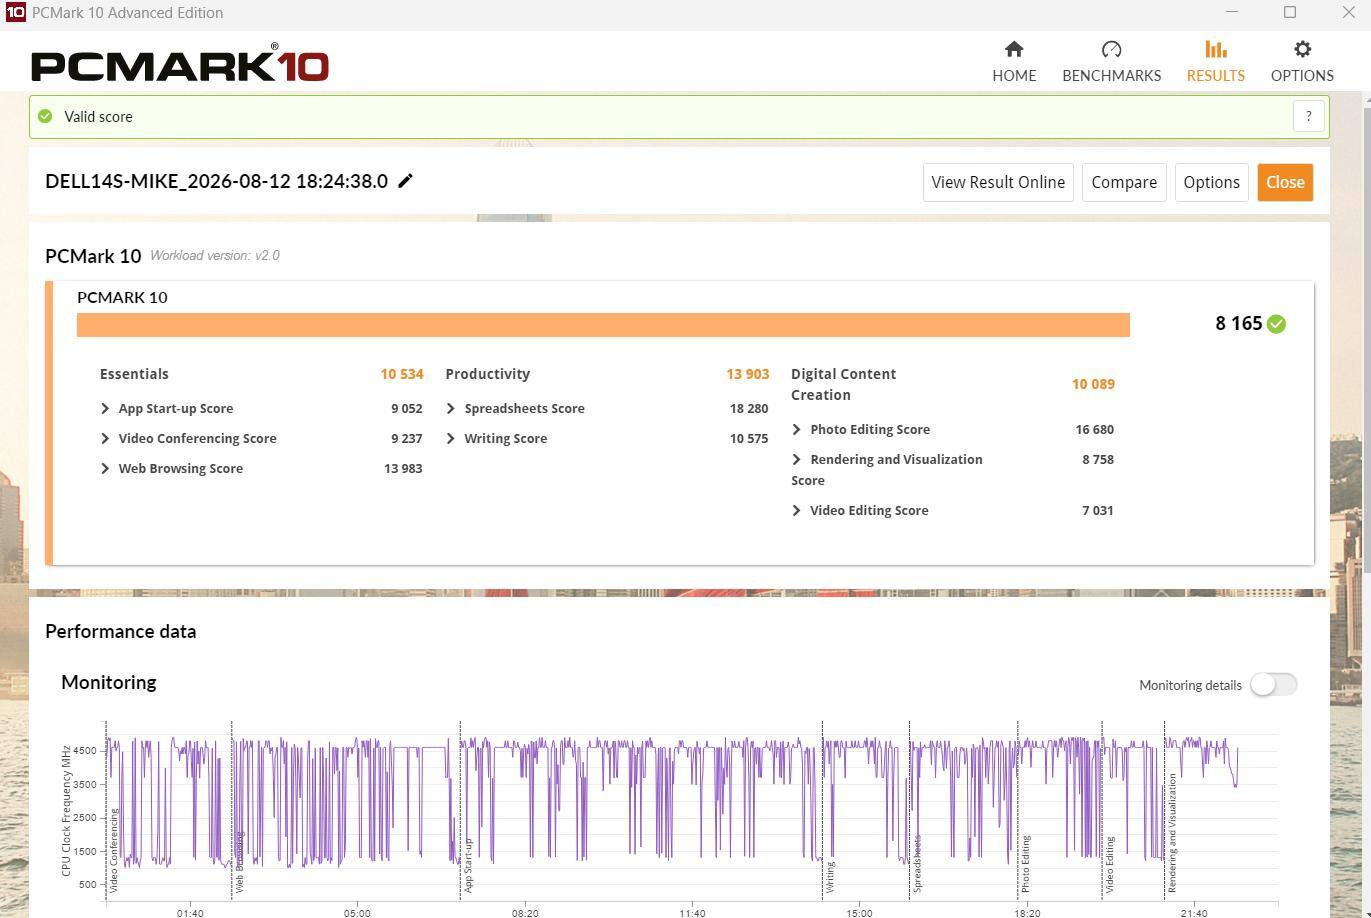This screenshot has width=1371, height=918.
Task: Click the Spreadsheets marker in monitoring chart
Action: (x=917, y=863)
